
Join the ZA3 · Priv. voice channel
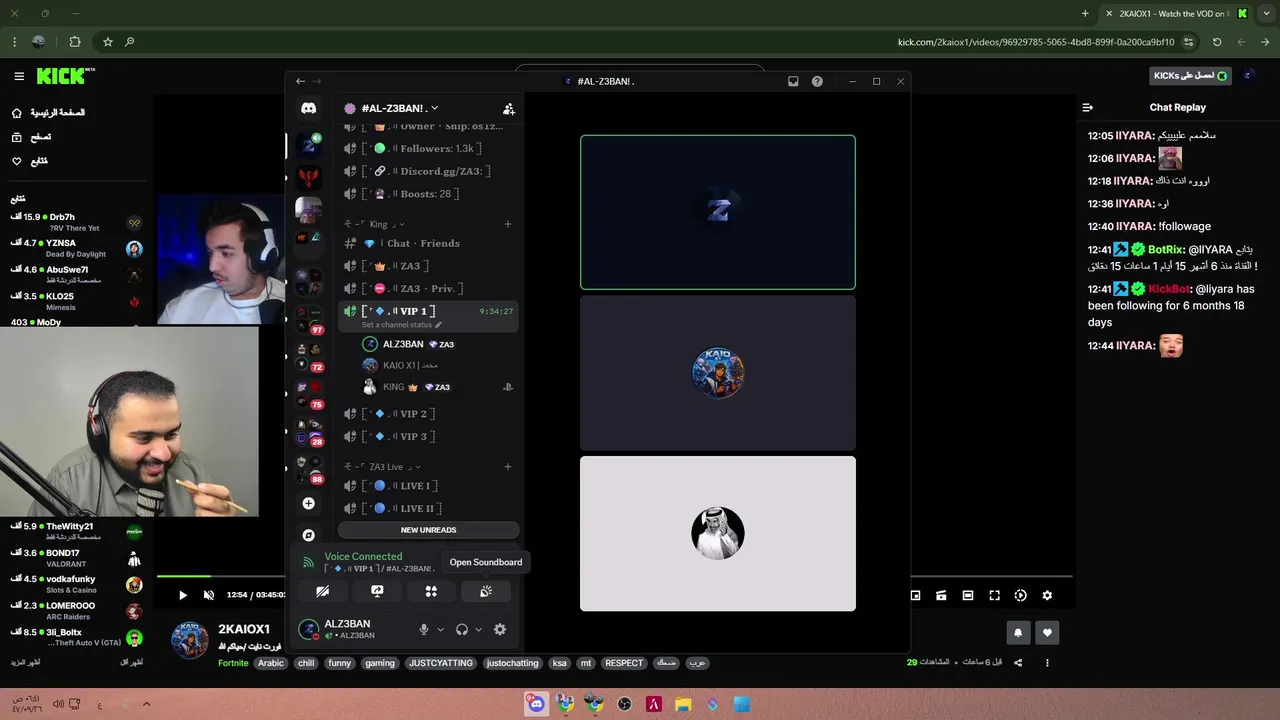tap(428, 288)
